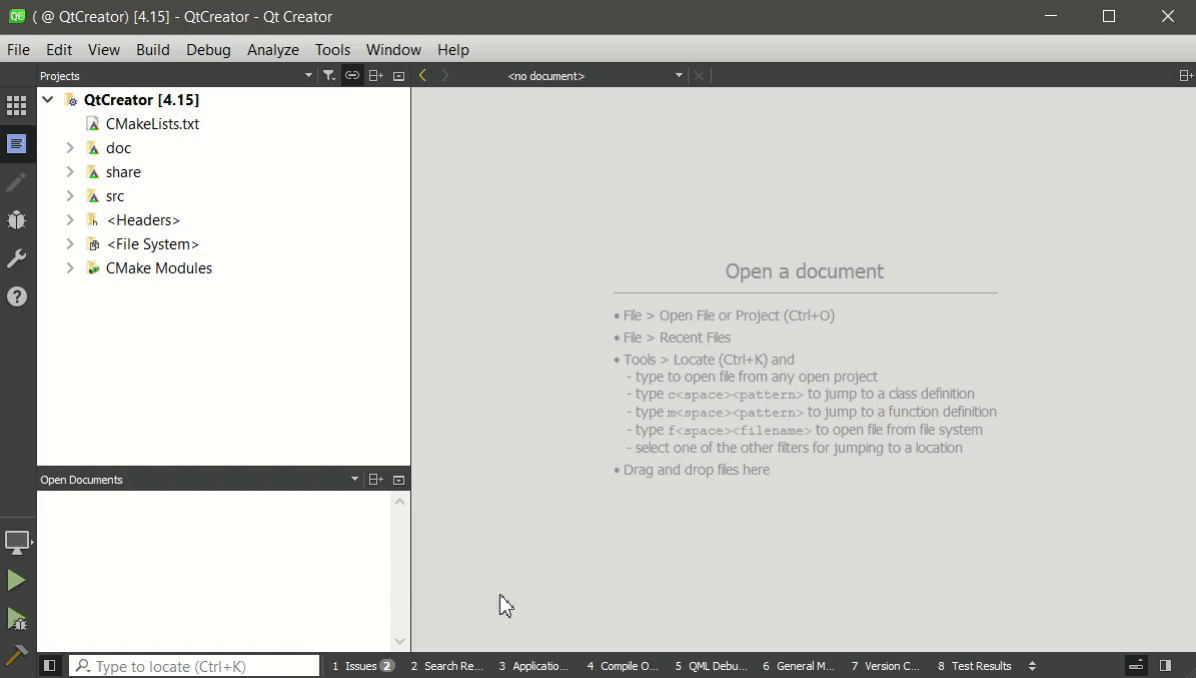
Task: Switch to Debug mode bug icon
Action: (x=17, y=220)
